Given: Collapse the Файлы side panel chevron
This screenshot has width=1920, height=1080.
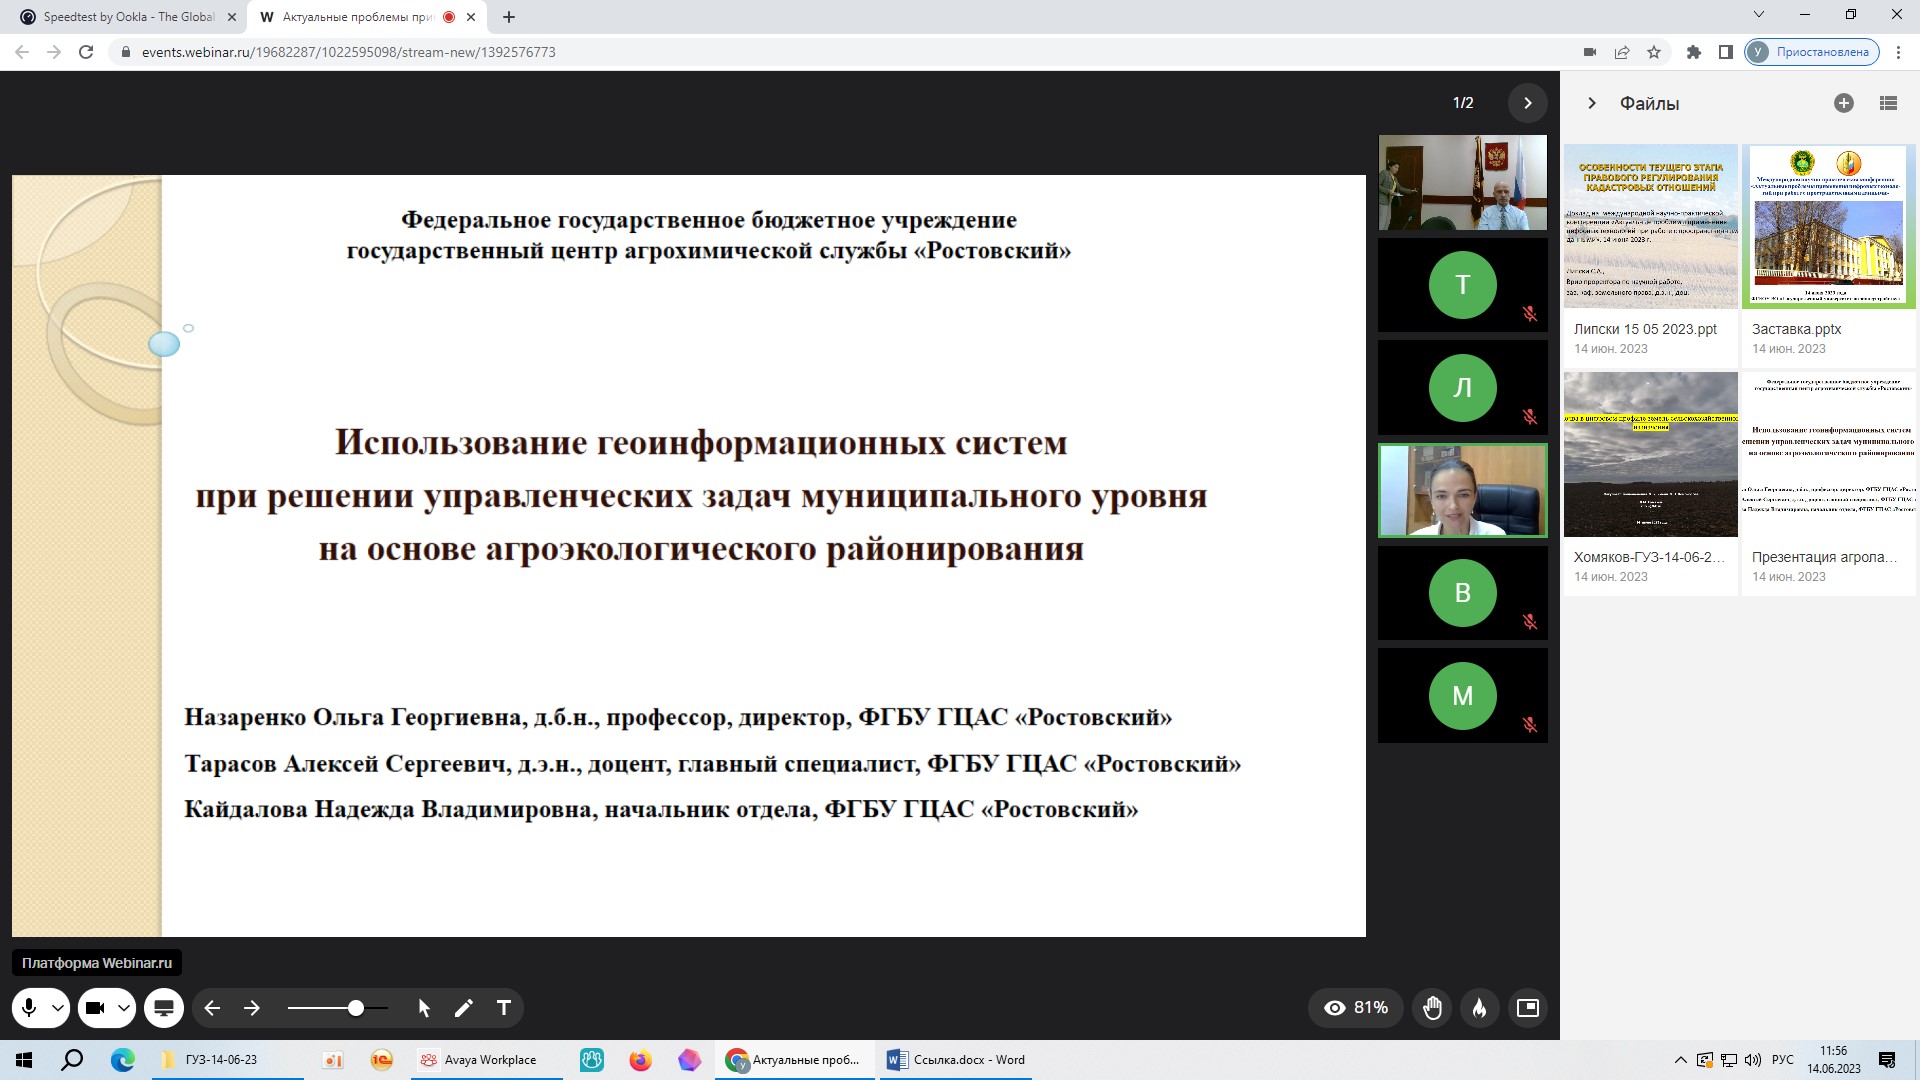Looking at the screenshot, I should pos(1592,103).
